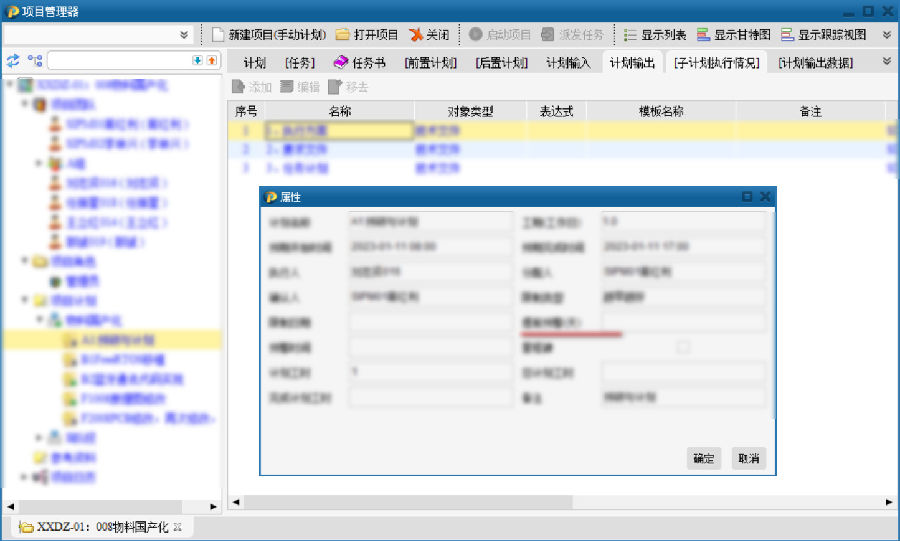Expand the top toolbar combo box dropdown
The image size is (900, 541).
pos(184,35)
